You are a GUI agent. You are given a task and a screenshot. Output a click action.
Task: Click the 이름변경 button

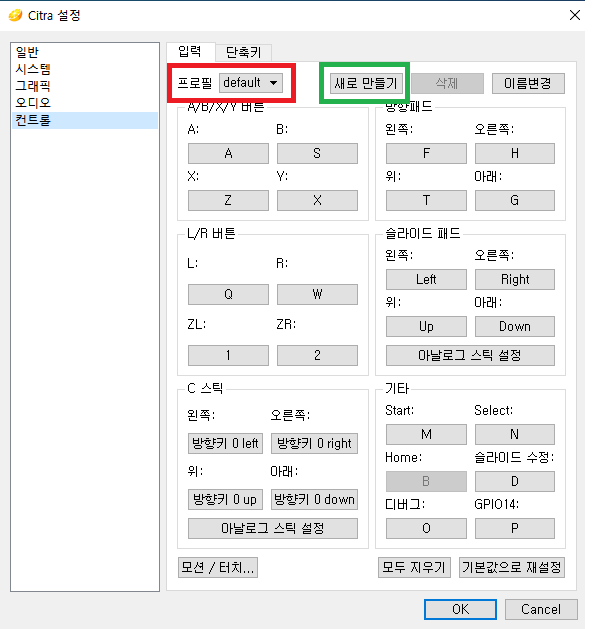point(528,83)
